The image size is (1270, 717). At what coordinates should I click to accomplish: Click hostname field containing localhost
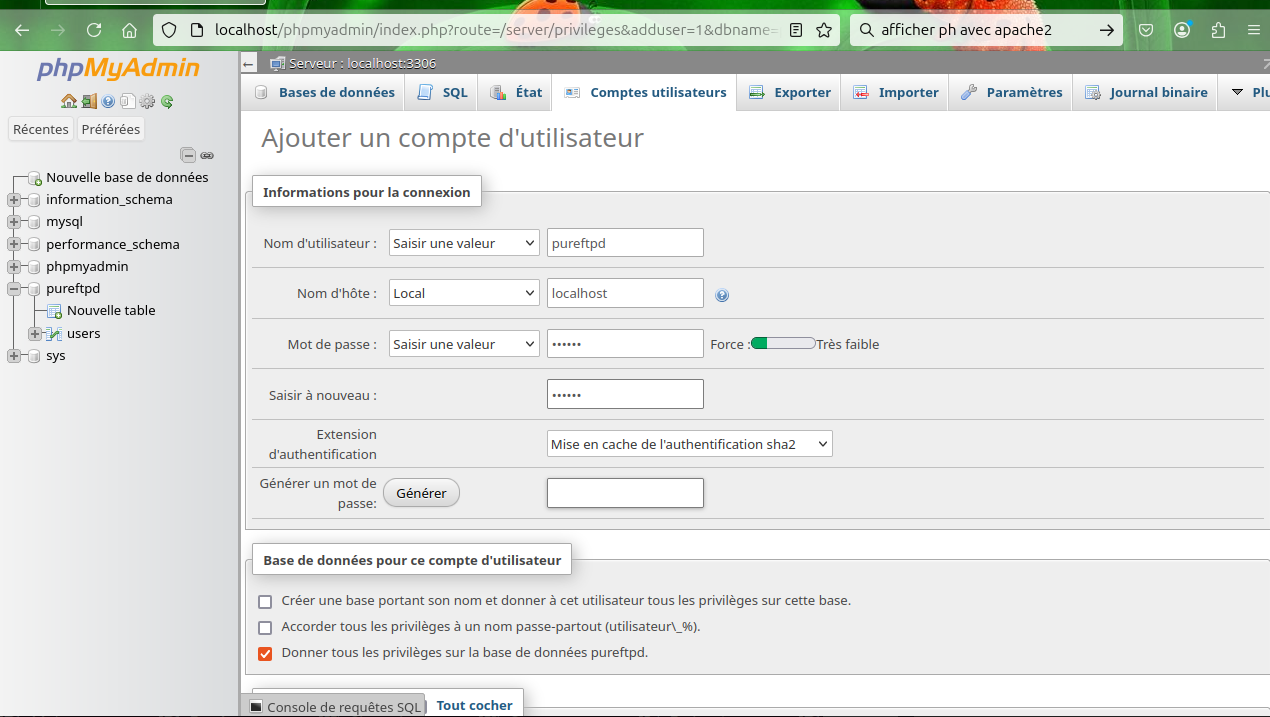pos(625,293)
